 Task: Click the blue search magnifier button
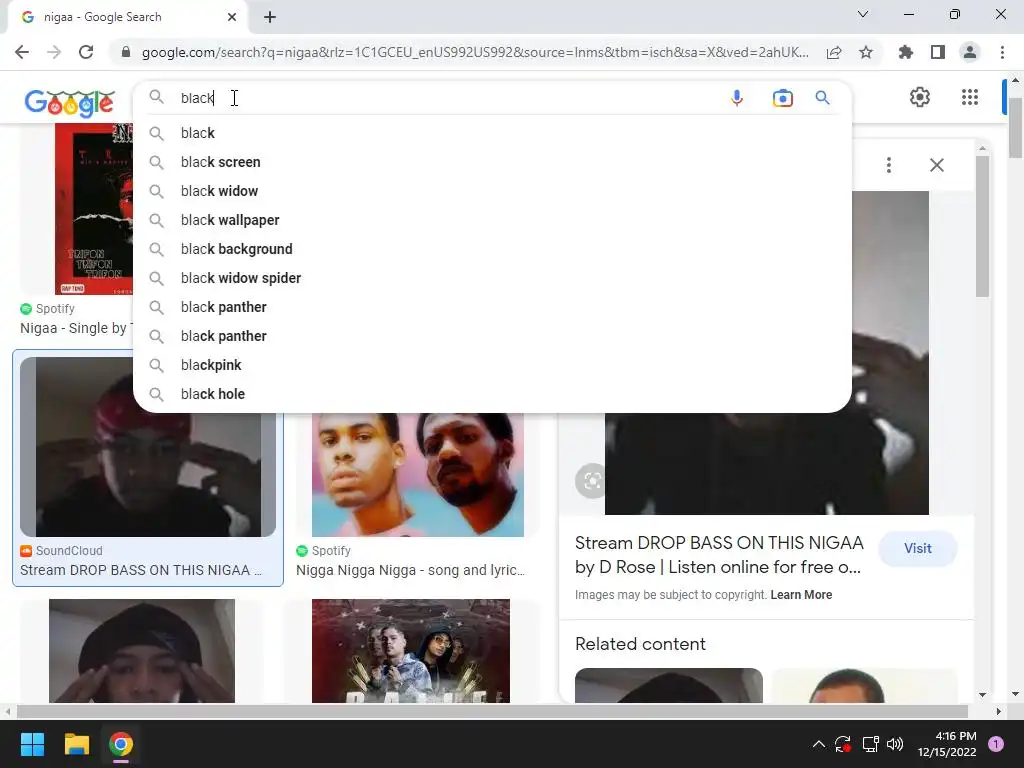(x=822, y=98)
